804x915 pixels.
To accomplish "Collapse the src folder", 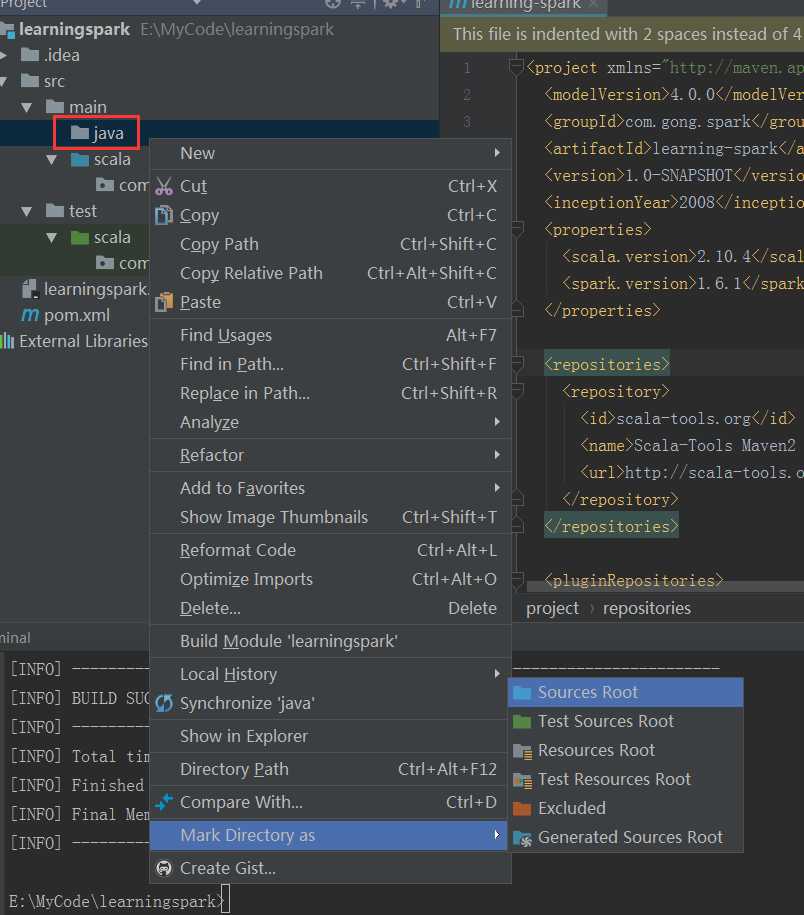I will pyautogui.click(x=4, y=81).
